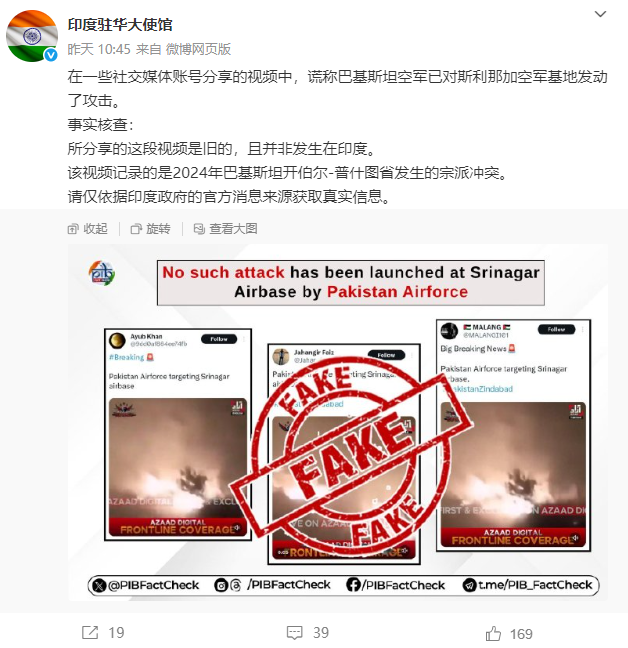The height and width of the screenshot is (648, 628).
Task: Click the Facebook /PIBFactCheck icon
Action: pos(353,585)
